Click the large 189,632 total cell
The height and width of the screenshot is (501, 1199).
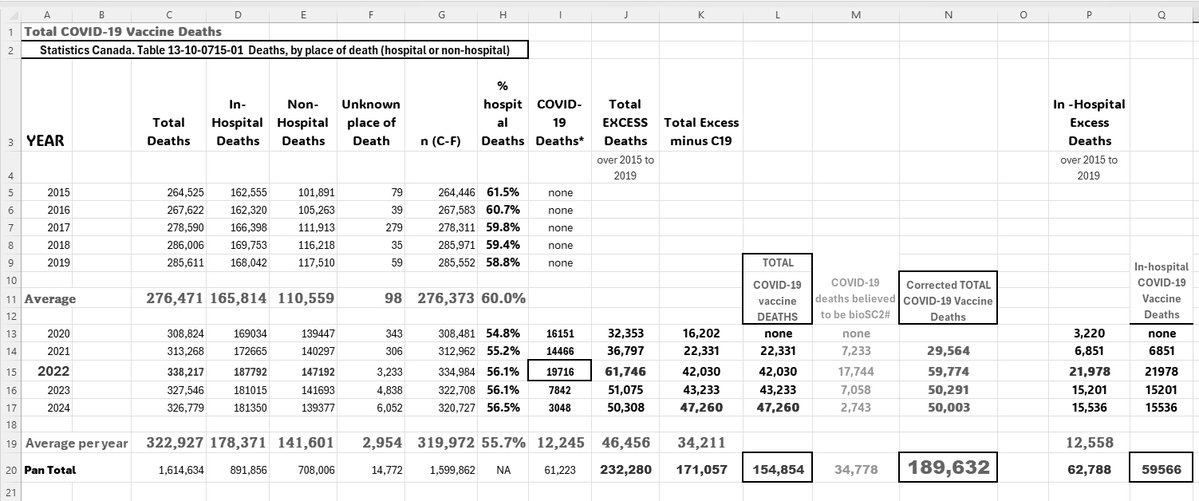948,469
